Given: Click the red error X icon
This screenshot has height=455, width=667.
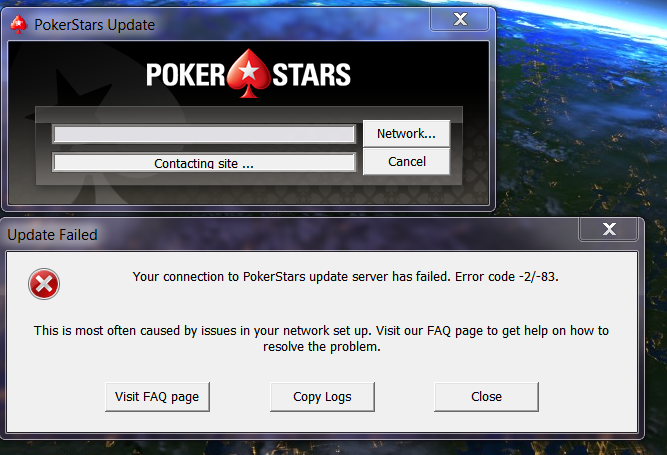Looking at the screenshot, I should point(44,284).
